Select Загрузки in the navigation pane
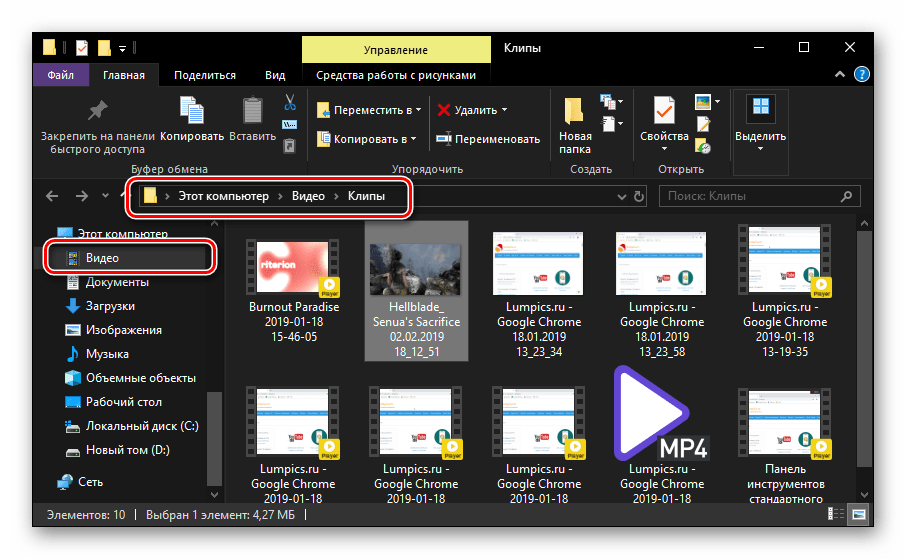Image resolution: width=906 pixels, height=559 pixels. [x=110, y=306]
